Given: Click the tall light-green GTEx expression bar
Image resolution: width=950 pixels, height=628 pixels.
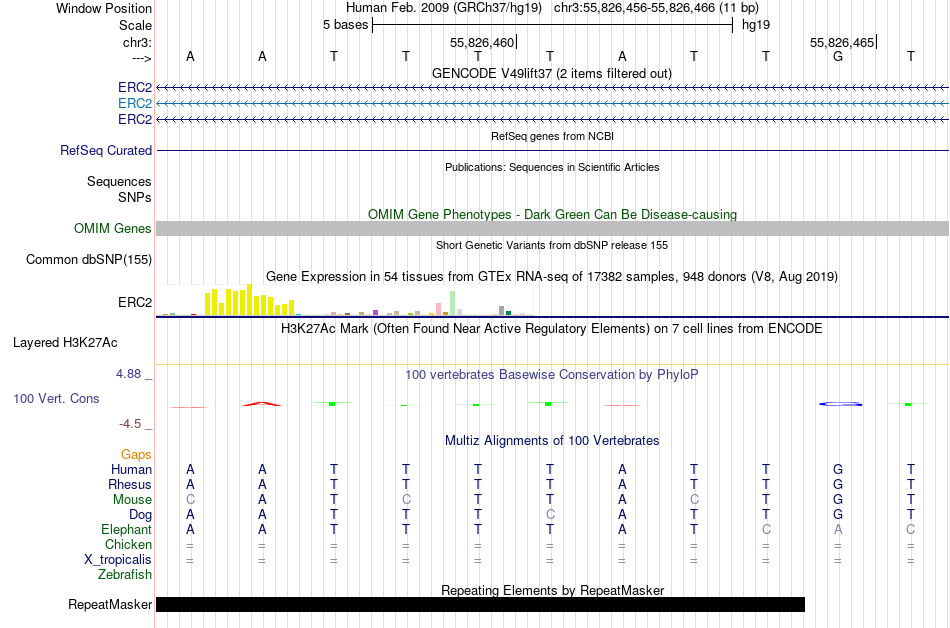Looking at the screenshot, I should point(453,303).
